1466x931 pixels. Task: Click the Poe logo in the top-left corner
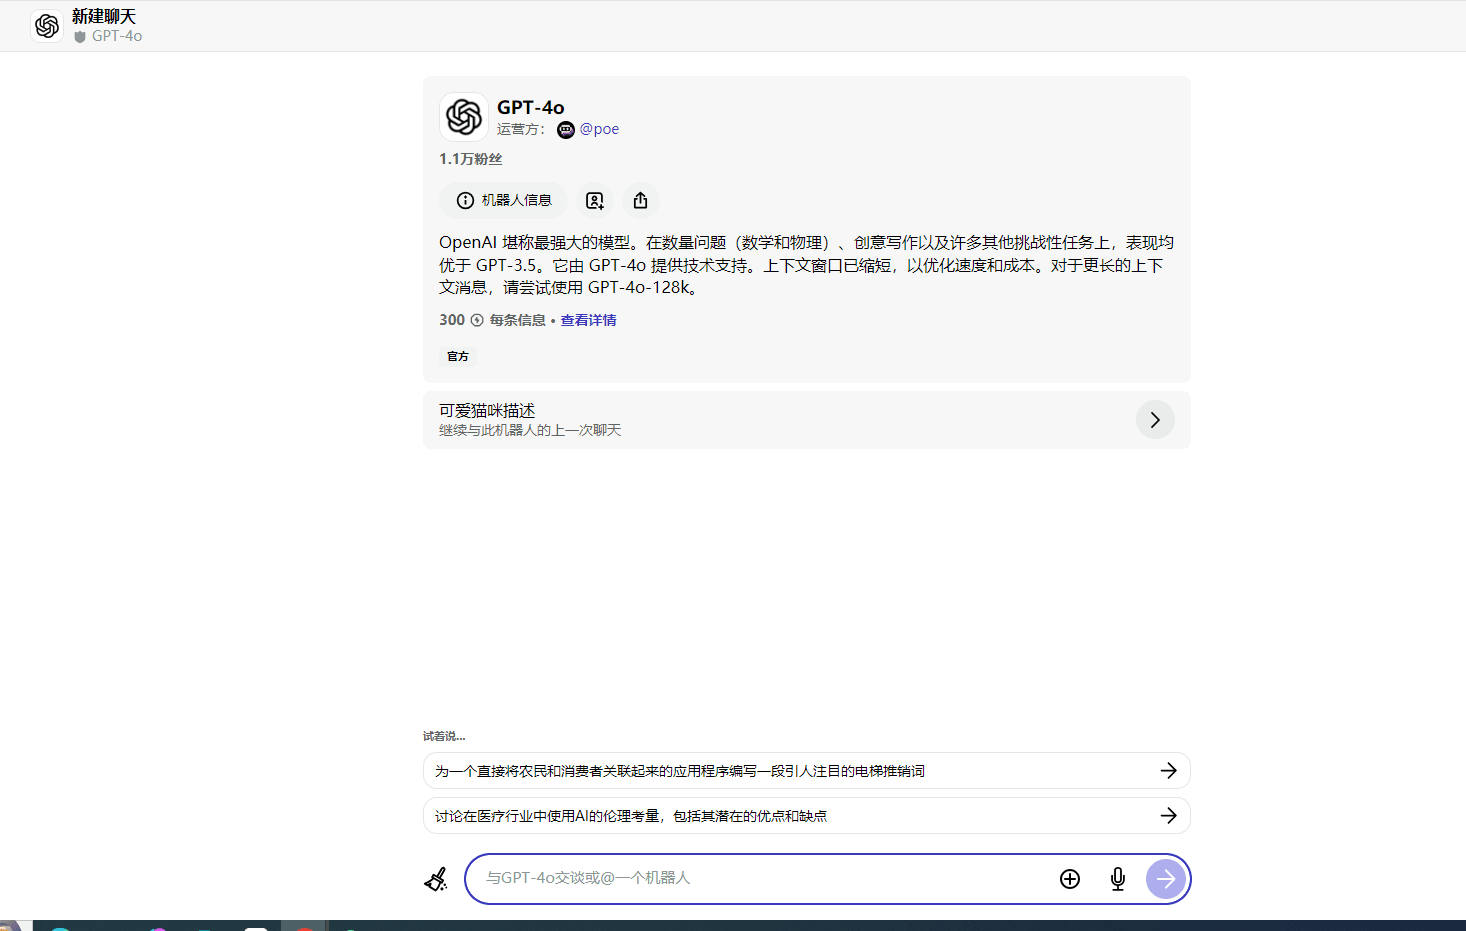[x=46, y=25]
